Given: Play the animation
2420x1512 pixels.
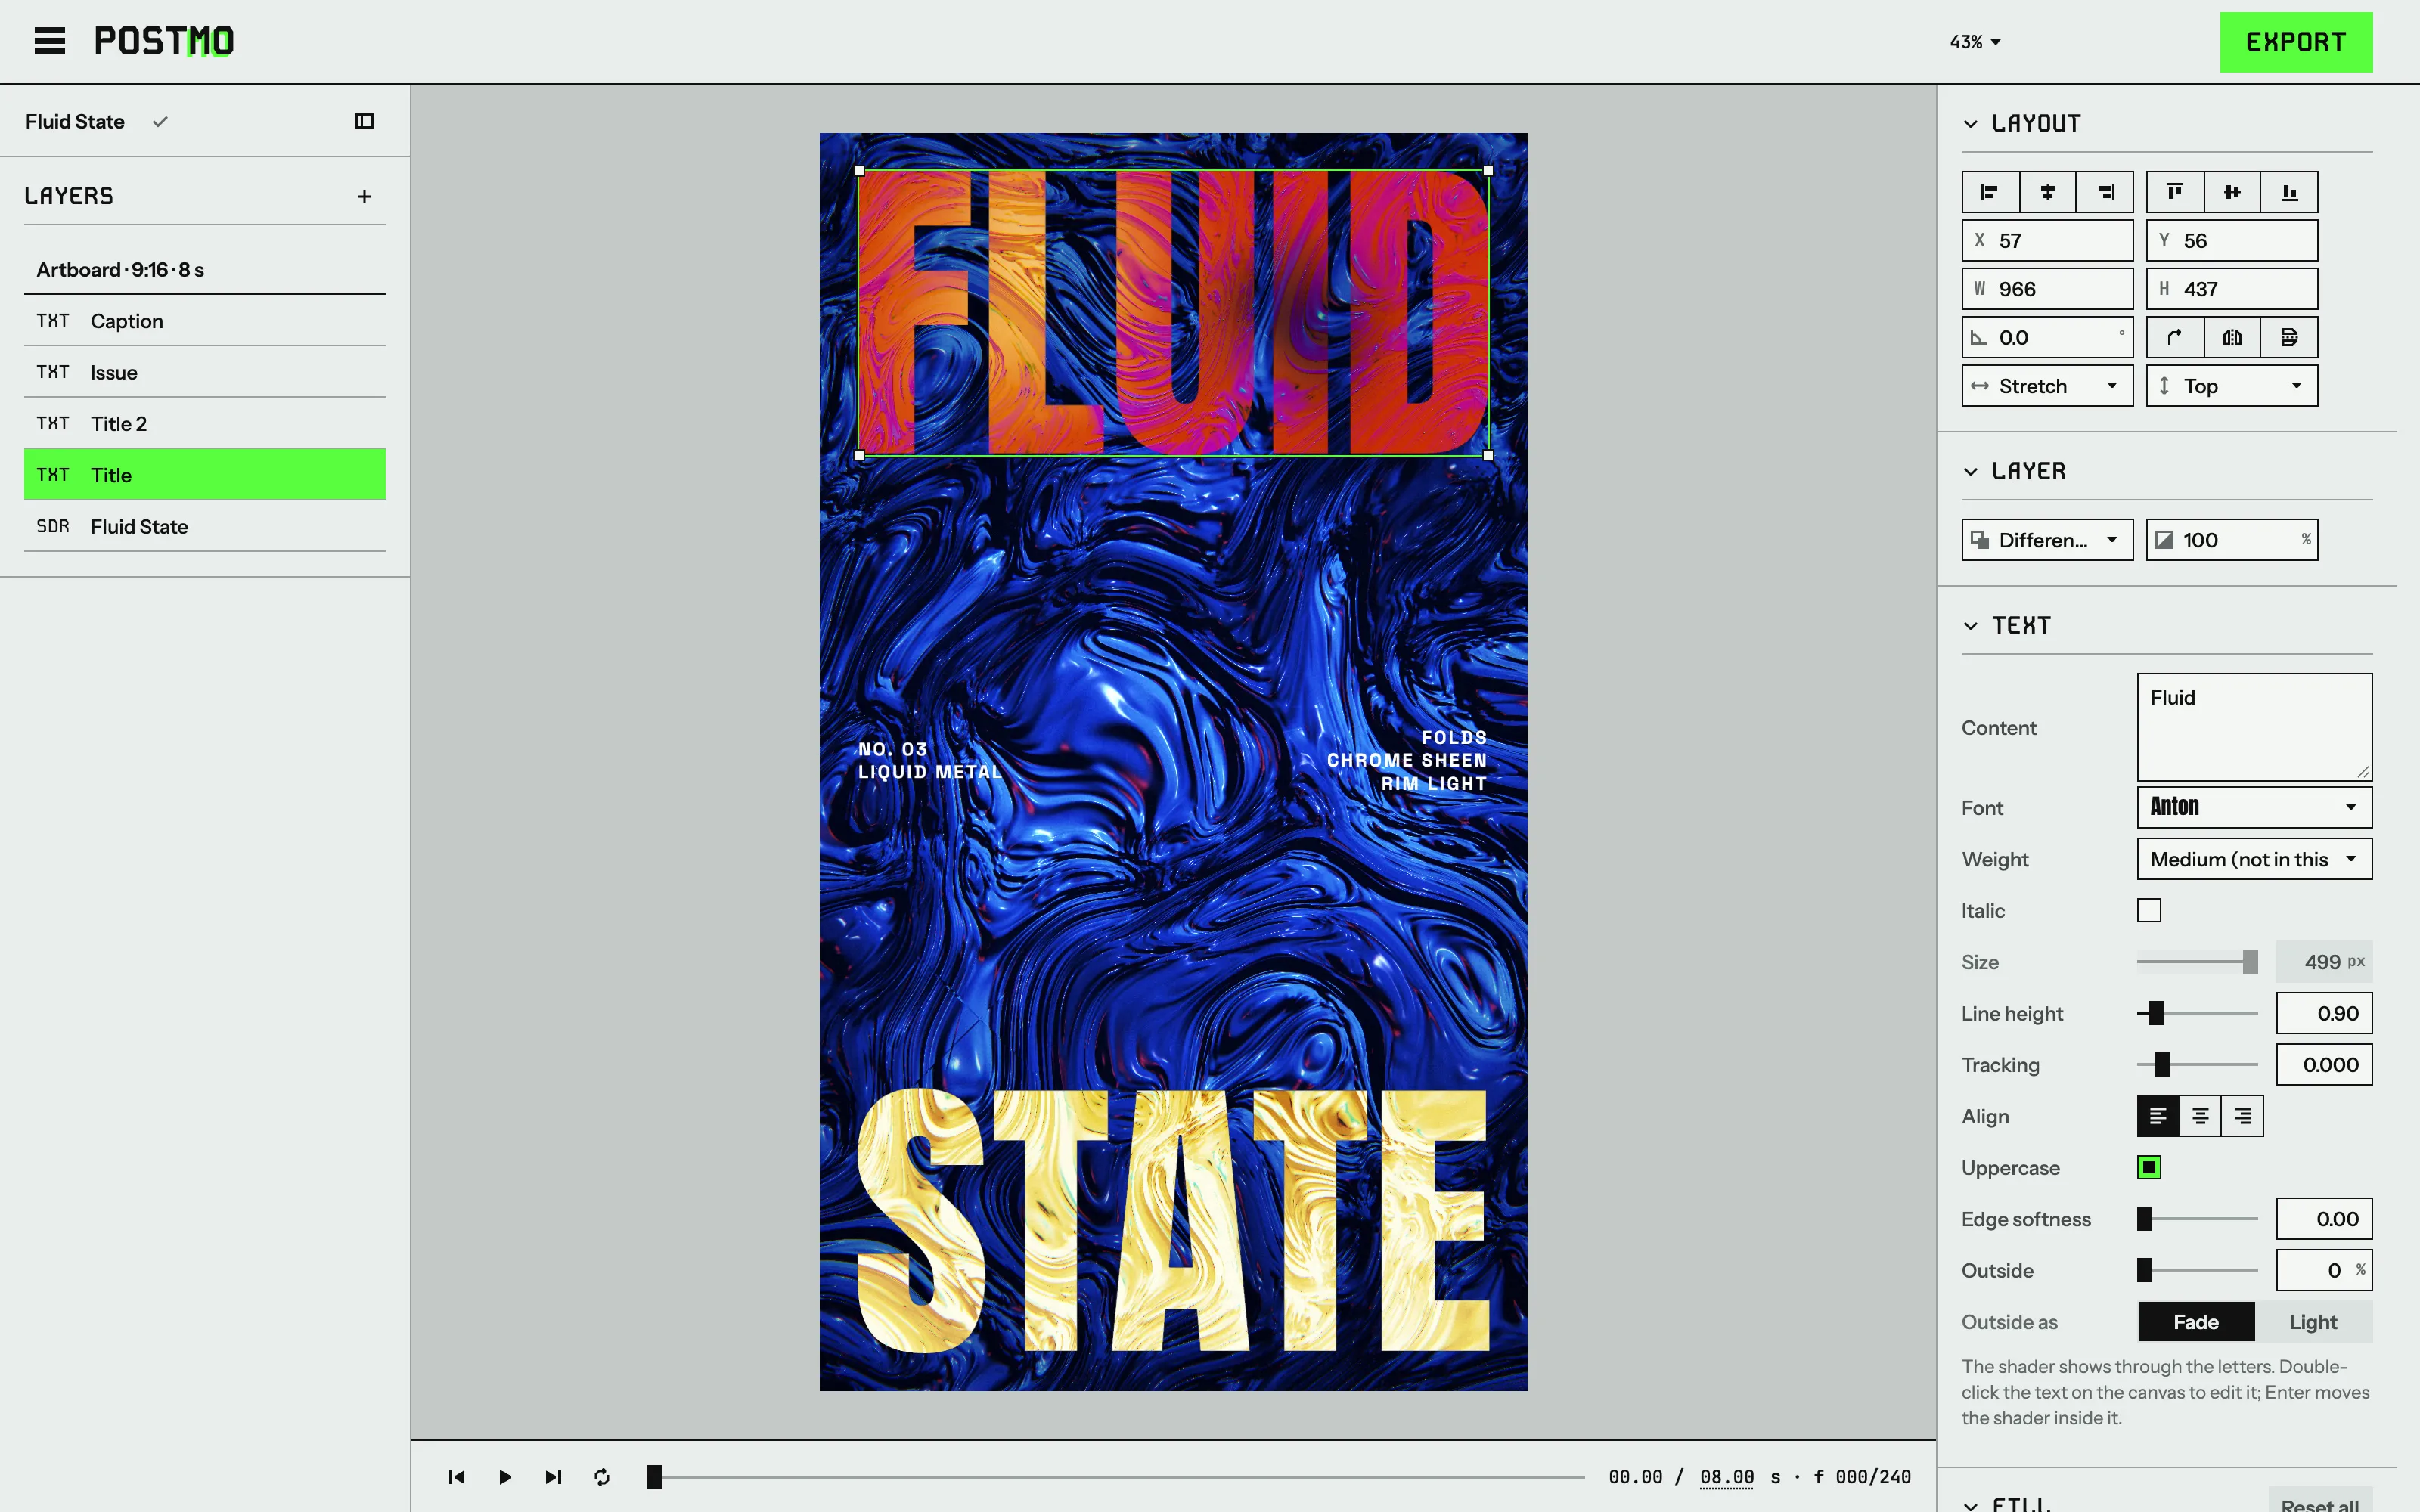Looking at the screenshot, I should tap(505, 1477).
